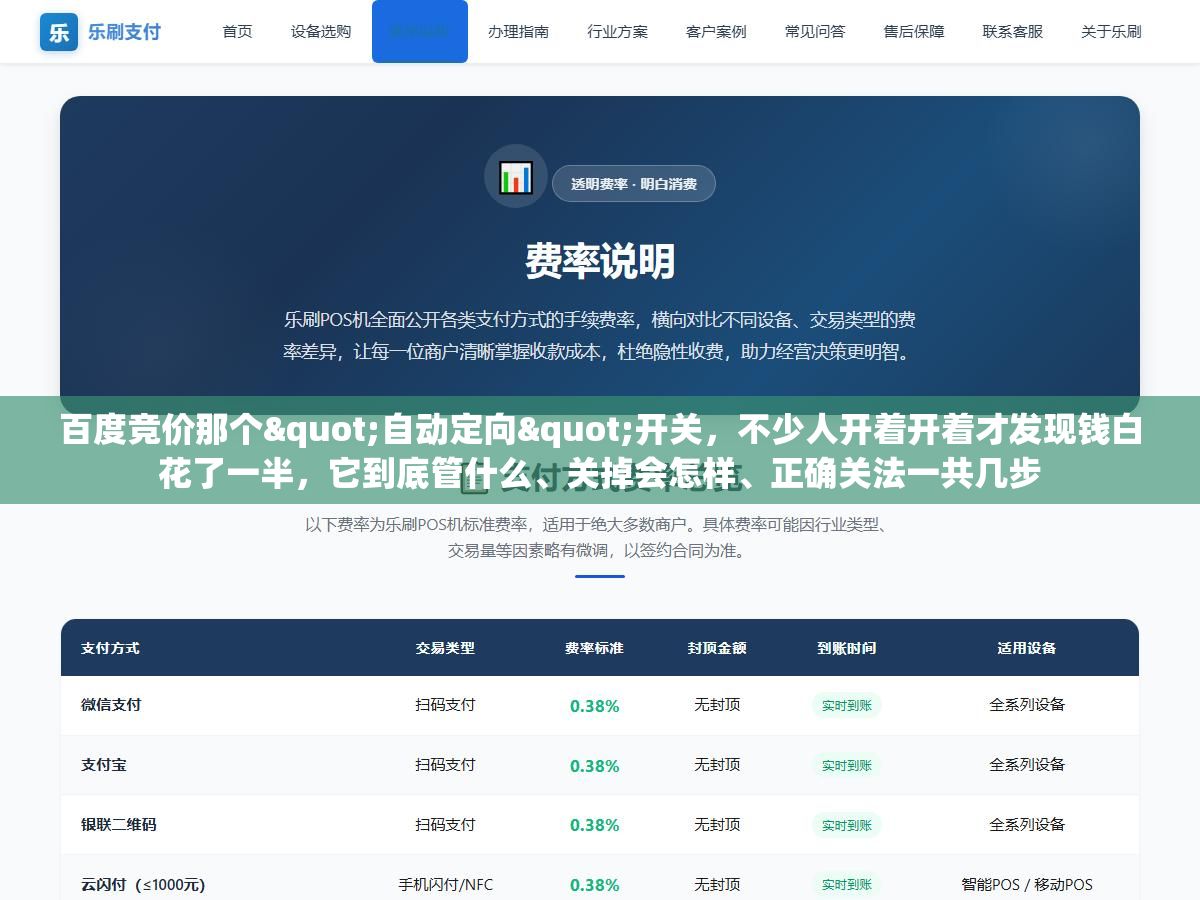
Task: Open the 常见问答 menu item
Action: 815,31
